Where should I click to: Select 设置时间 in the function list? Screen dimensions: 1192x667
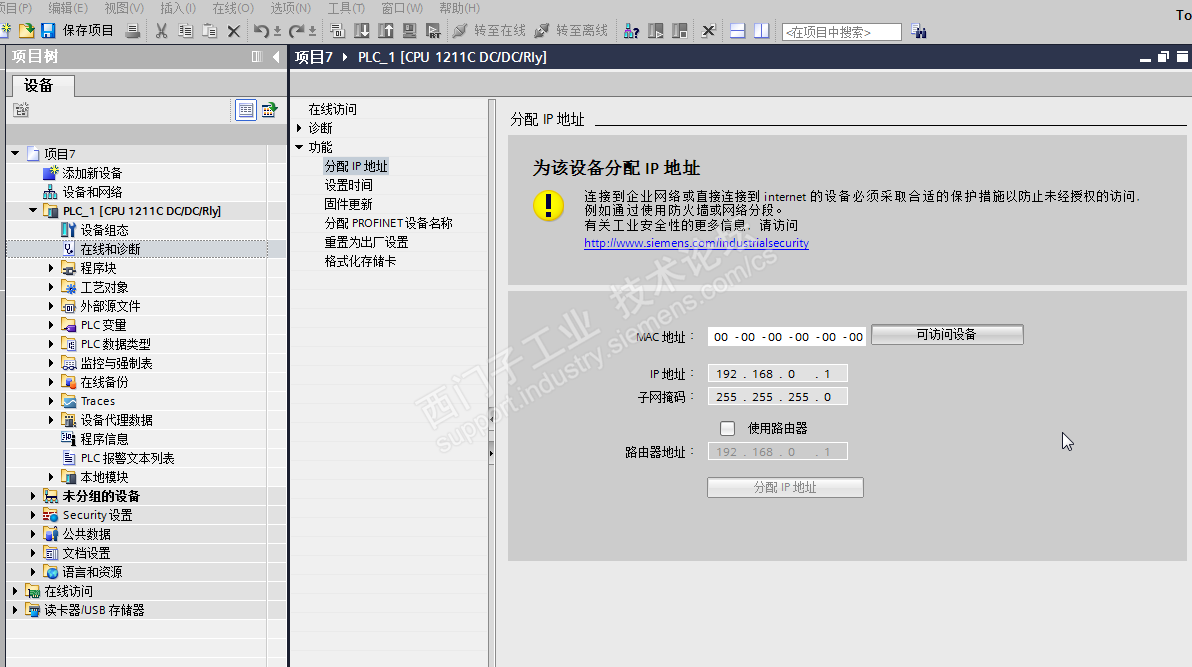349,185
